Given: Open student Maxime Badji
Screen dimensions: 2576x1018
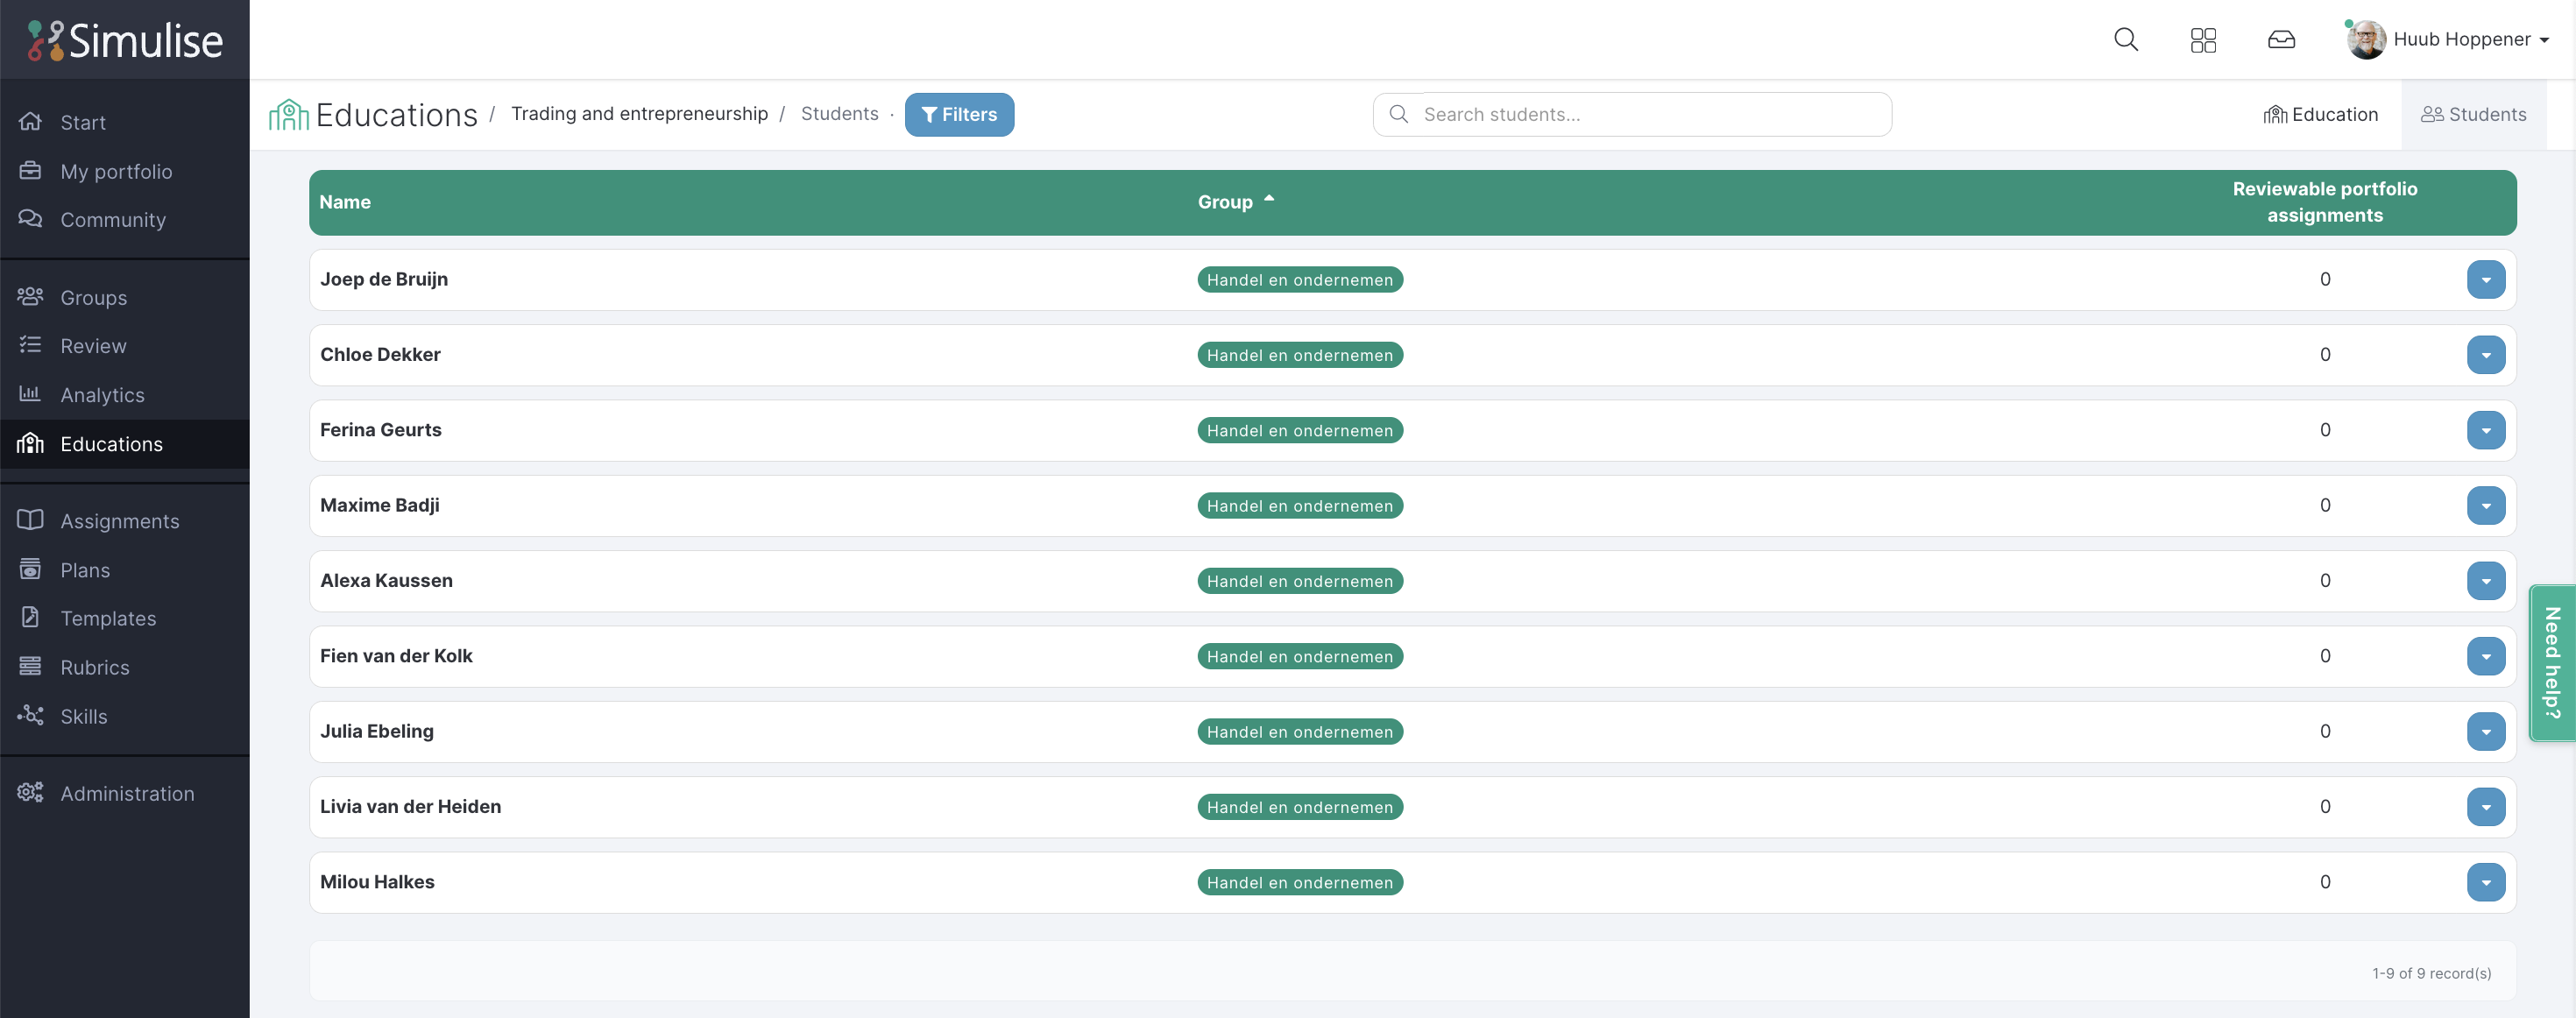Looking at the screenshot, I should point(380,505).
